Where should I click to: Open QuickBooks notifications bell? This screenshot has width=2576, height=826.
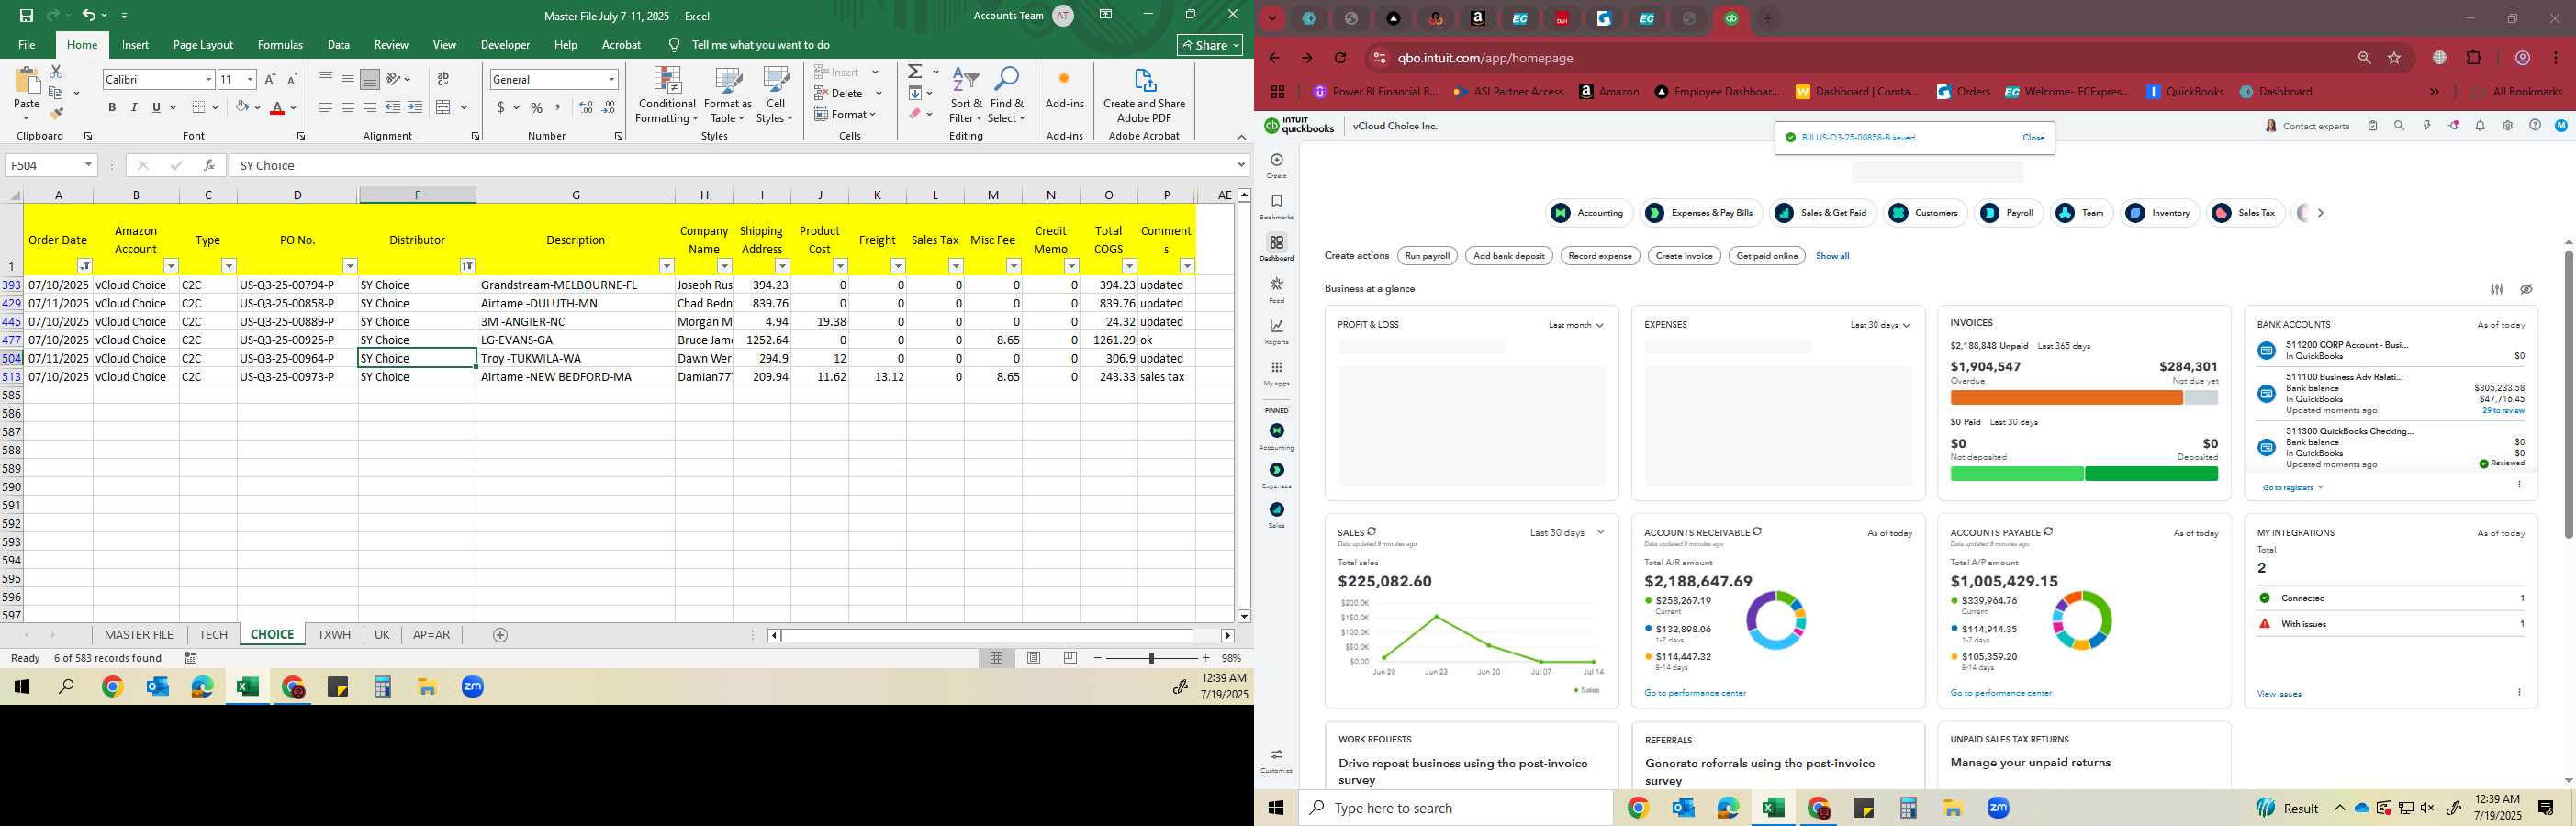click(2480, 126)
